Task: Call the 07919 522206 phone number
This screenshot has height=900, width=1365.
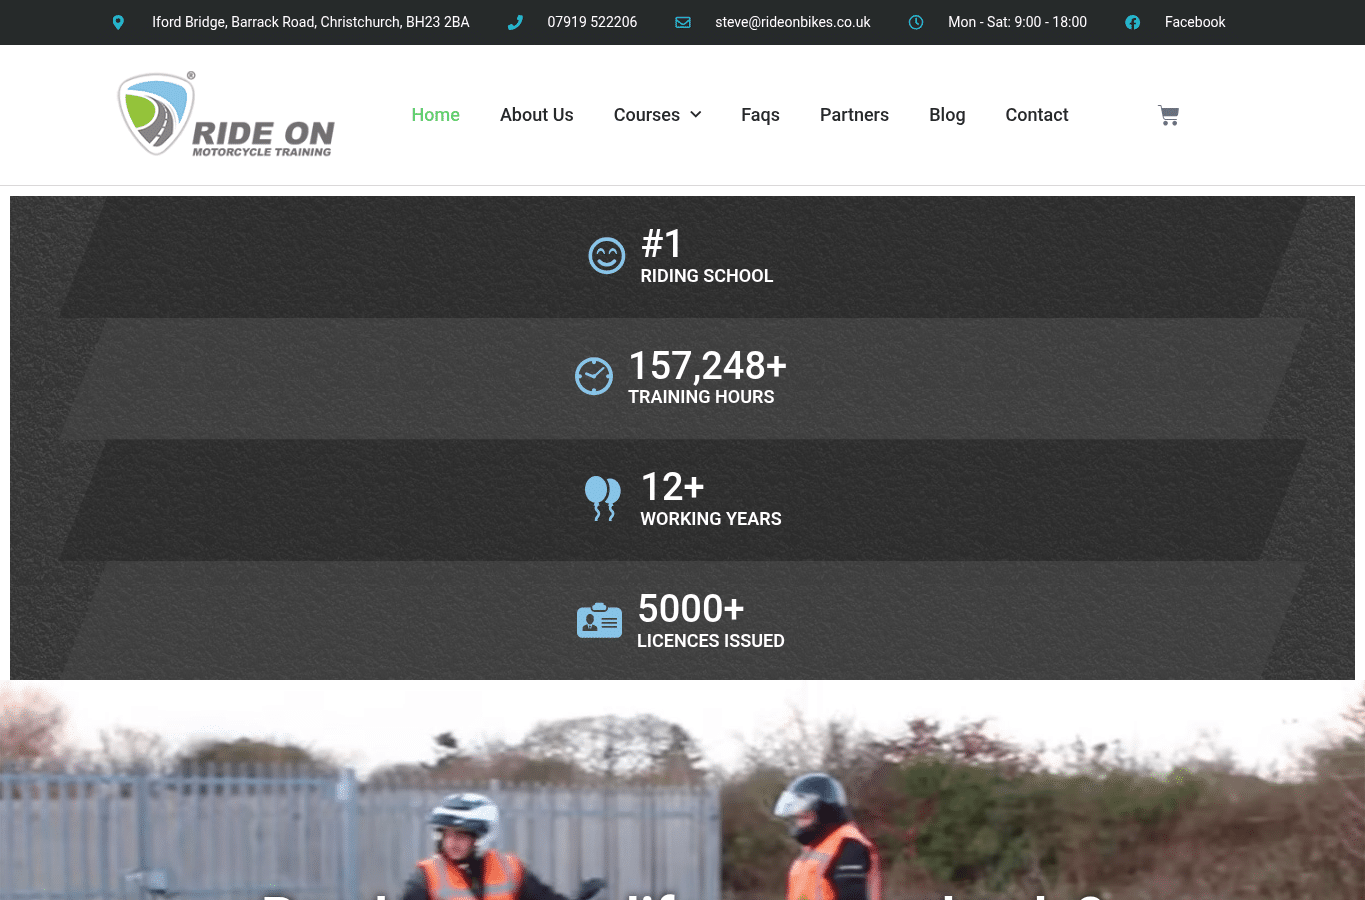Action: tap(592, 22)
